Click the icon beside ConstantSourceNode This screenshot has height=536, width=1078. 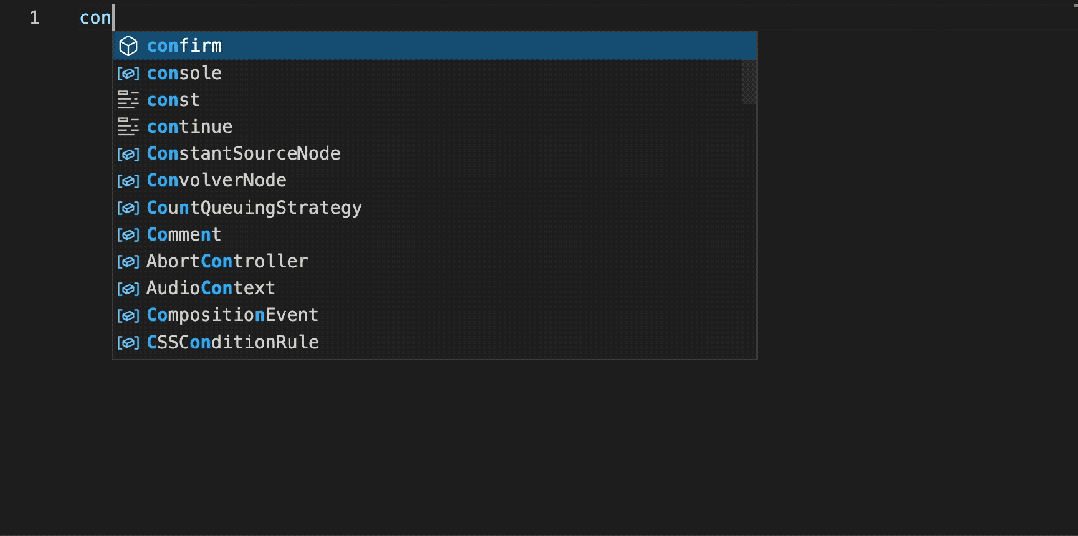tap(128, 154)
